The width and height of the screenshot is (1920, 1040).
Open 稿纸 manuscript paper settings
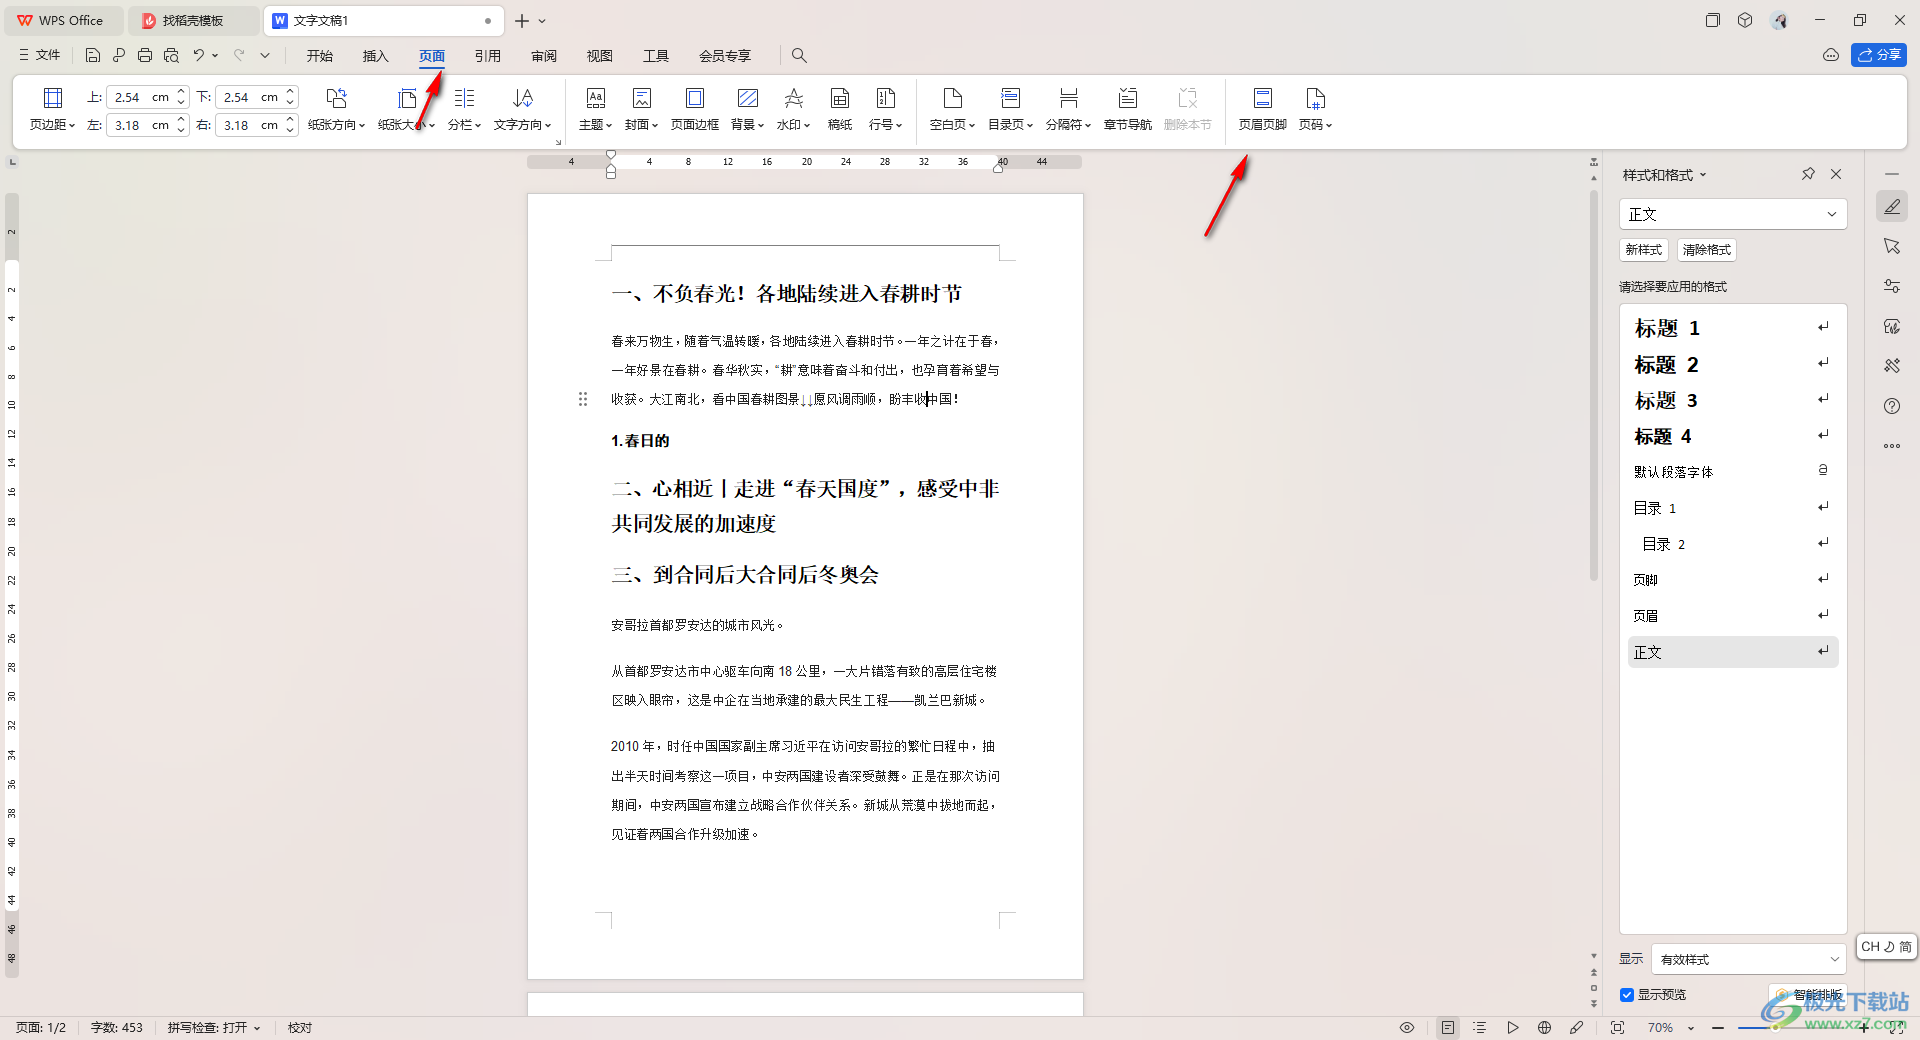[840, 109]
